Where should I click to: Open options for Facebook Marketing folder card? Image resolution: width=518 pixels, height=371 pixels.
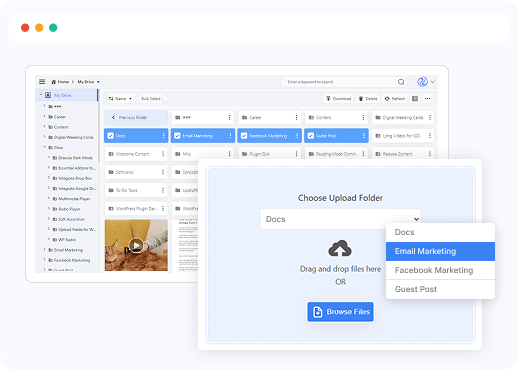coord(297,136)
